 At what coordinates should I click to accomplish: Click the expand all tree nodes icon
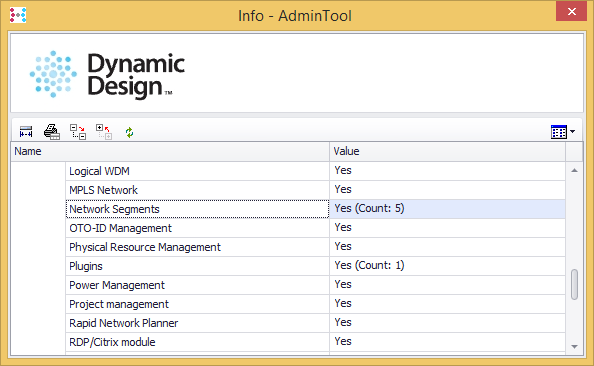pyautogui.click(x=78, y=132)
